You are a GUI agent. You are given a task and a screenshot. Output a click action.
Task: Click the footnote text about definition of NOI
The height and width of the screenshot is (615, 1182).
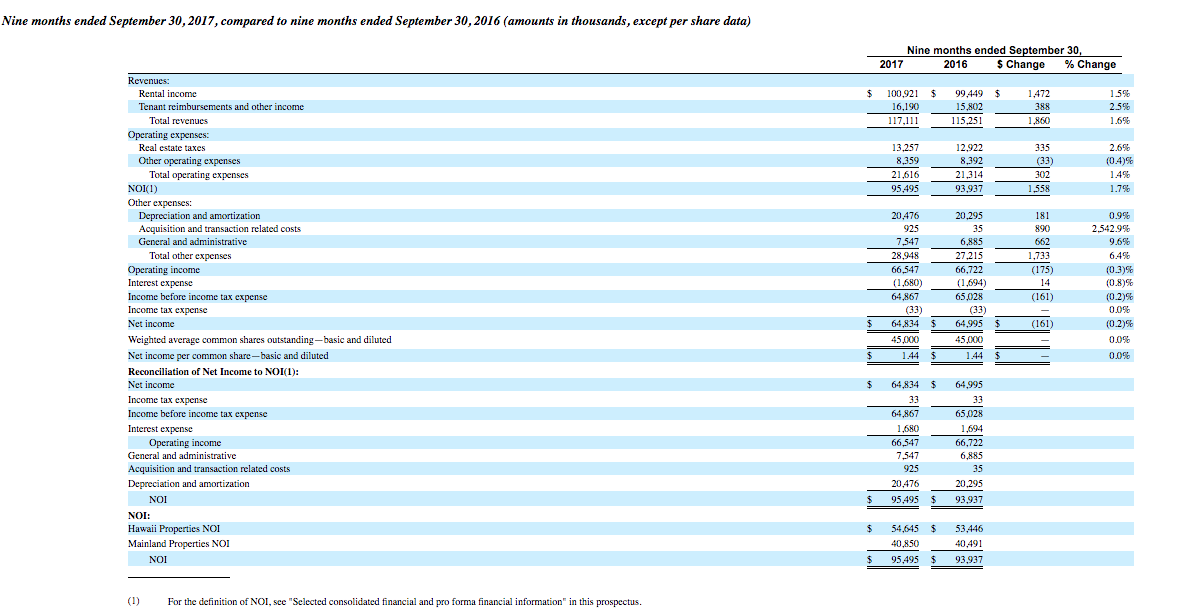coord(404,601)
